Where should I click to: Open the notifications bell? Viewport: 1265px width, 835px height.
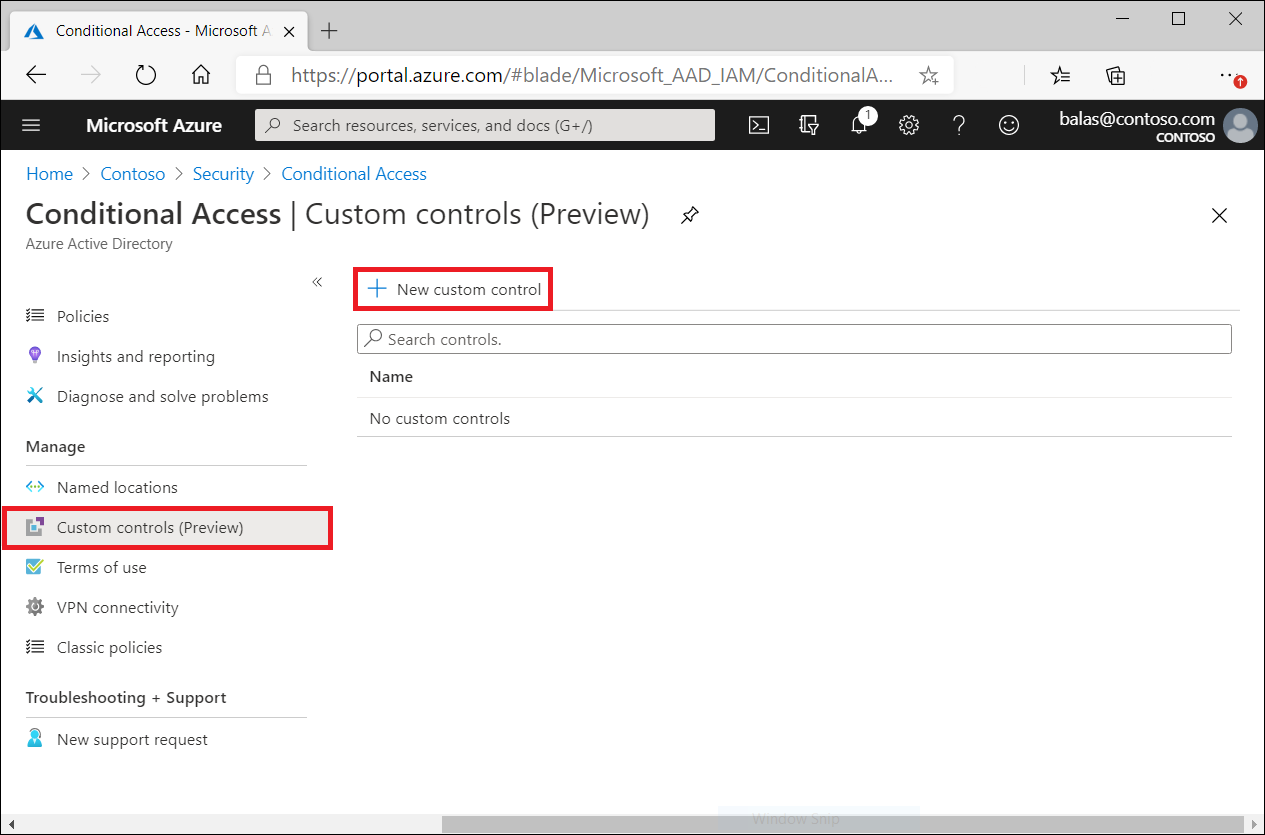point(859,125)
